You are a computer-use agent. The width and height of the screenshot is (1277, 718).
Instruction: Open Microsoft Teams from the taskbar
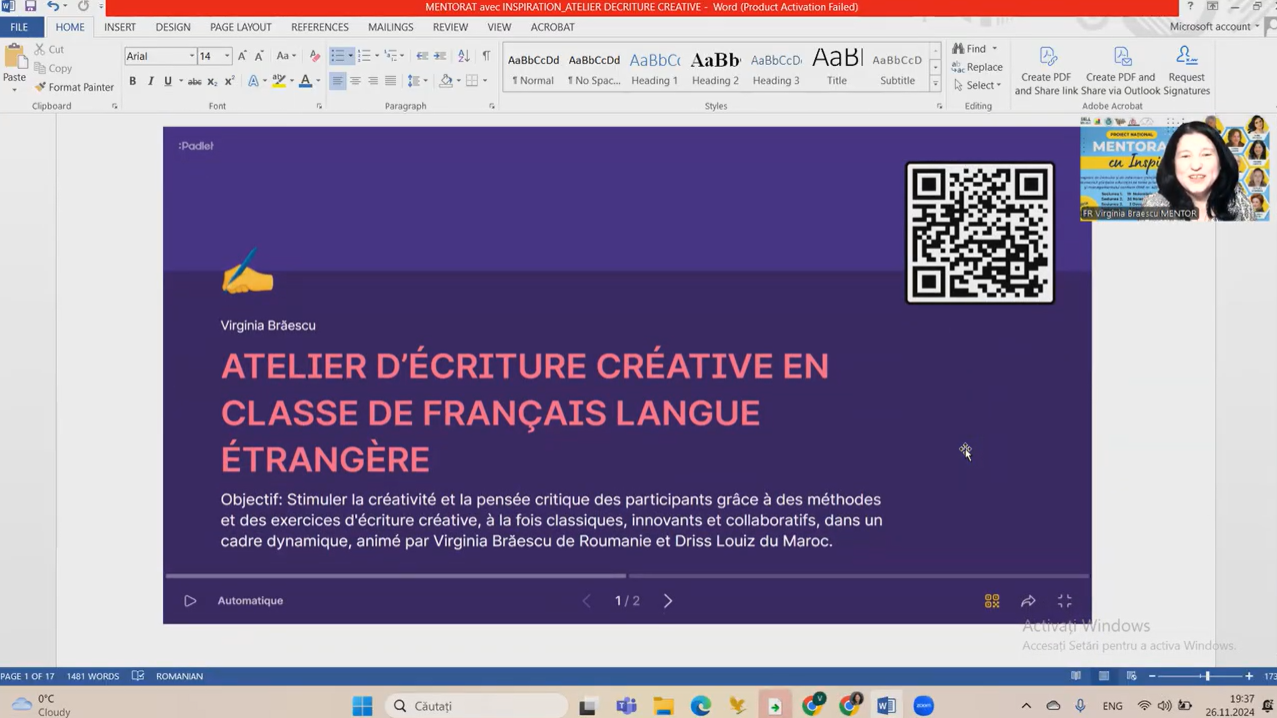point(626,706)
